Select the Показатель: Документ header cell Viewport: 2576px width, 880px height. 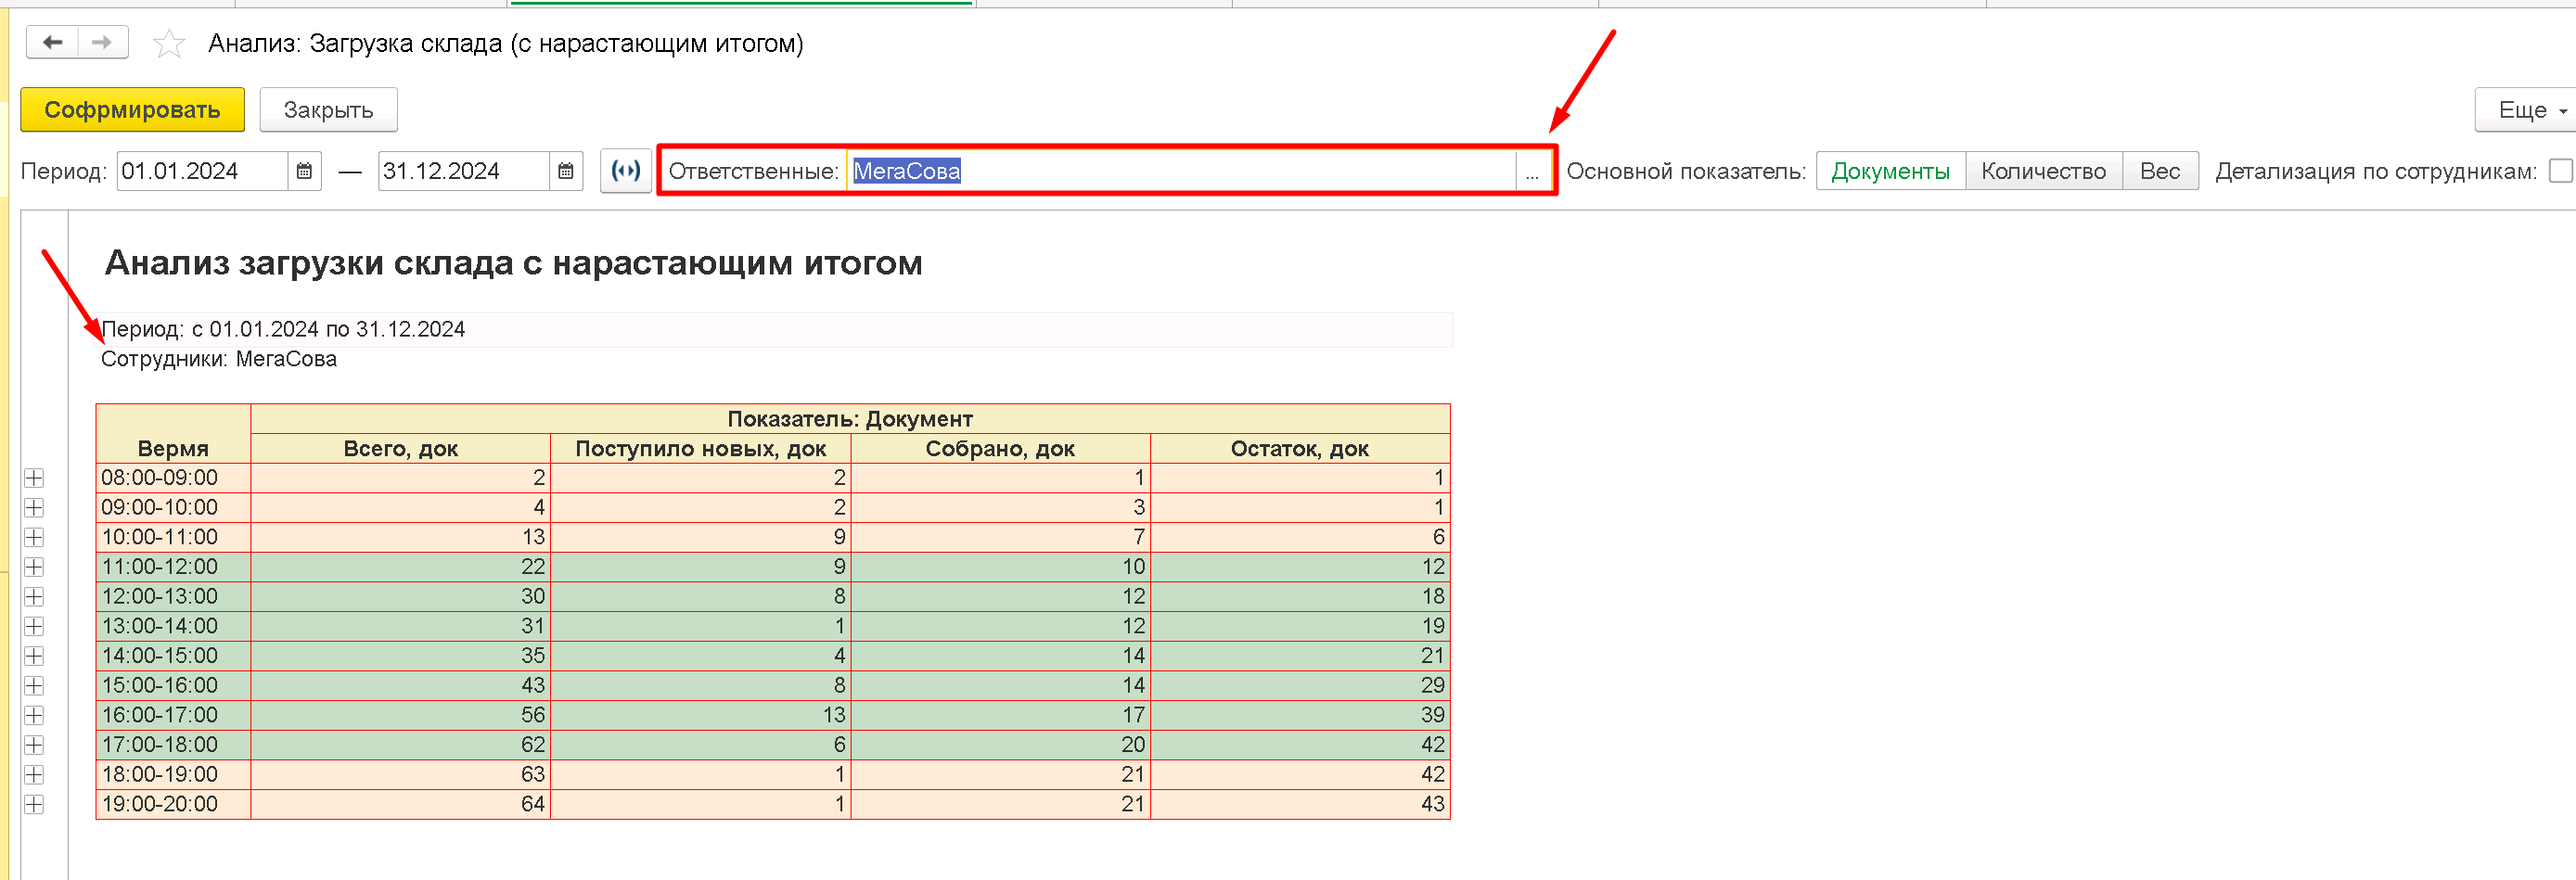[850, 419]
